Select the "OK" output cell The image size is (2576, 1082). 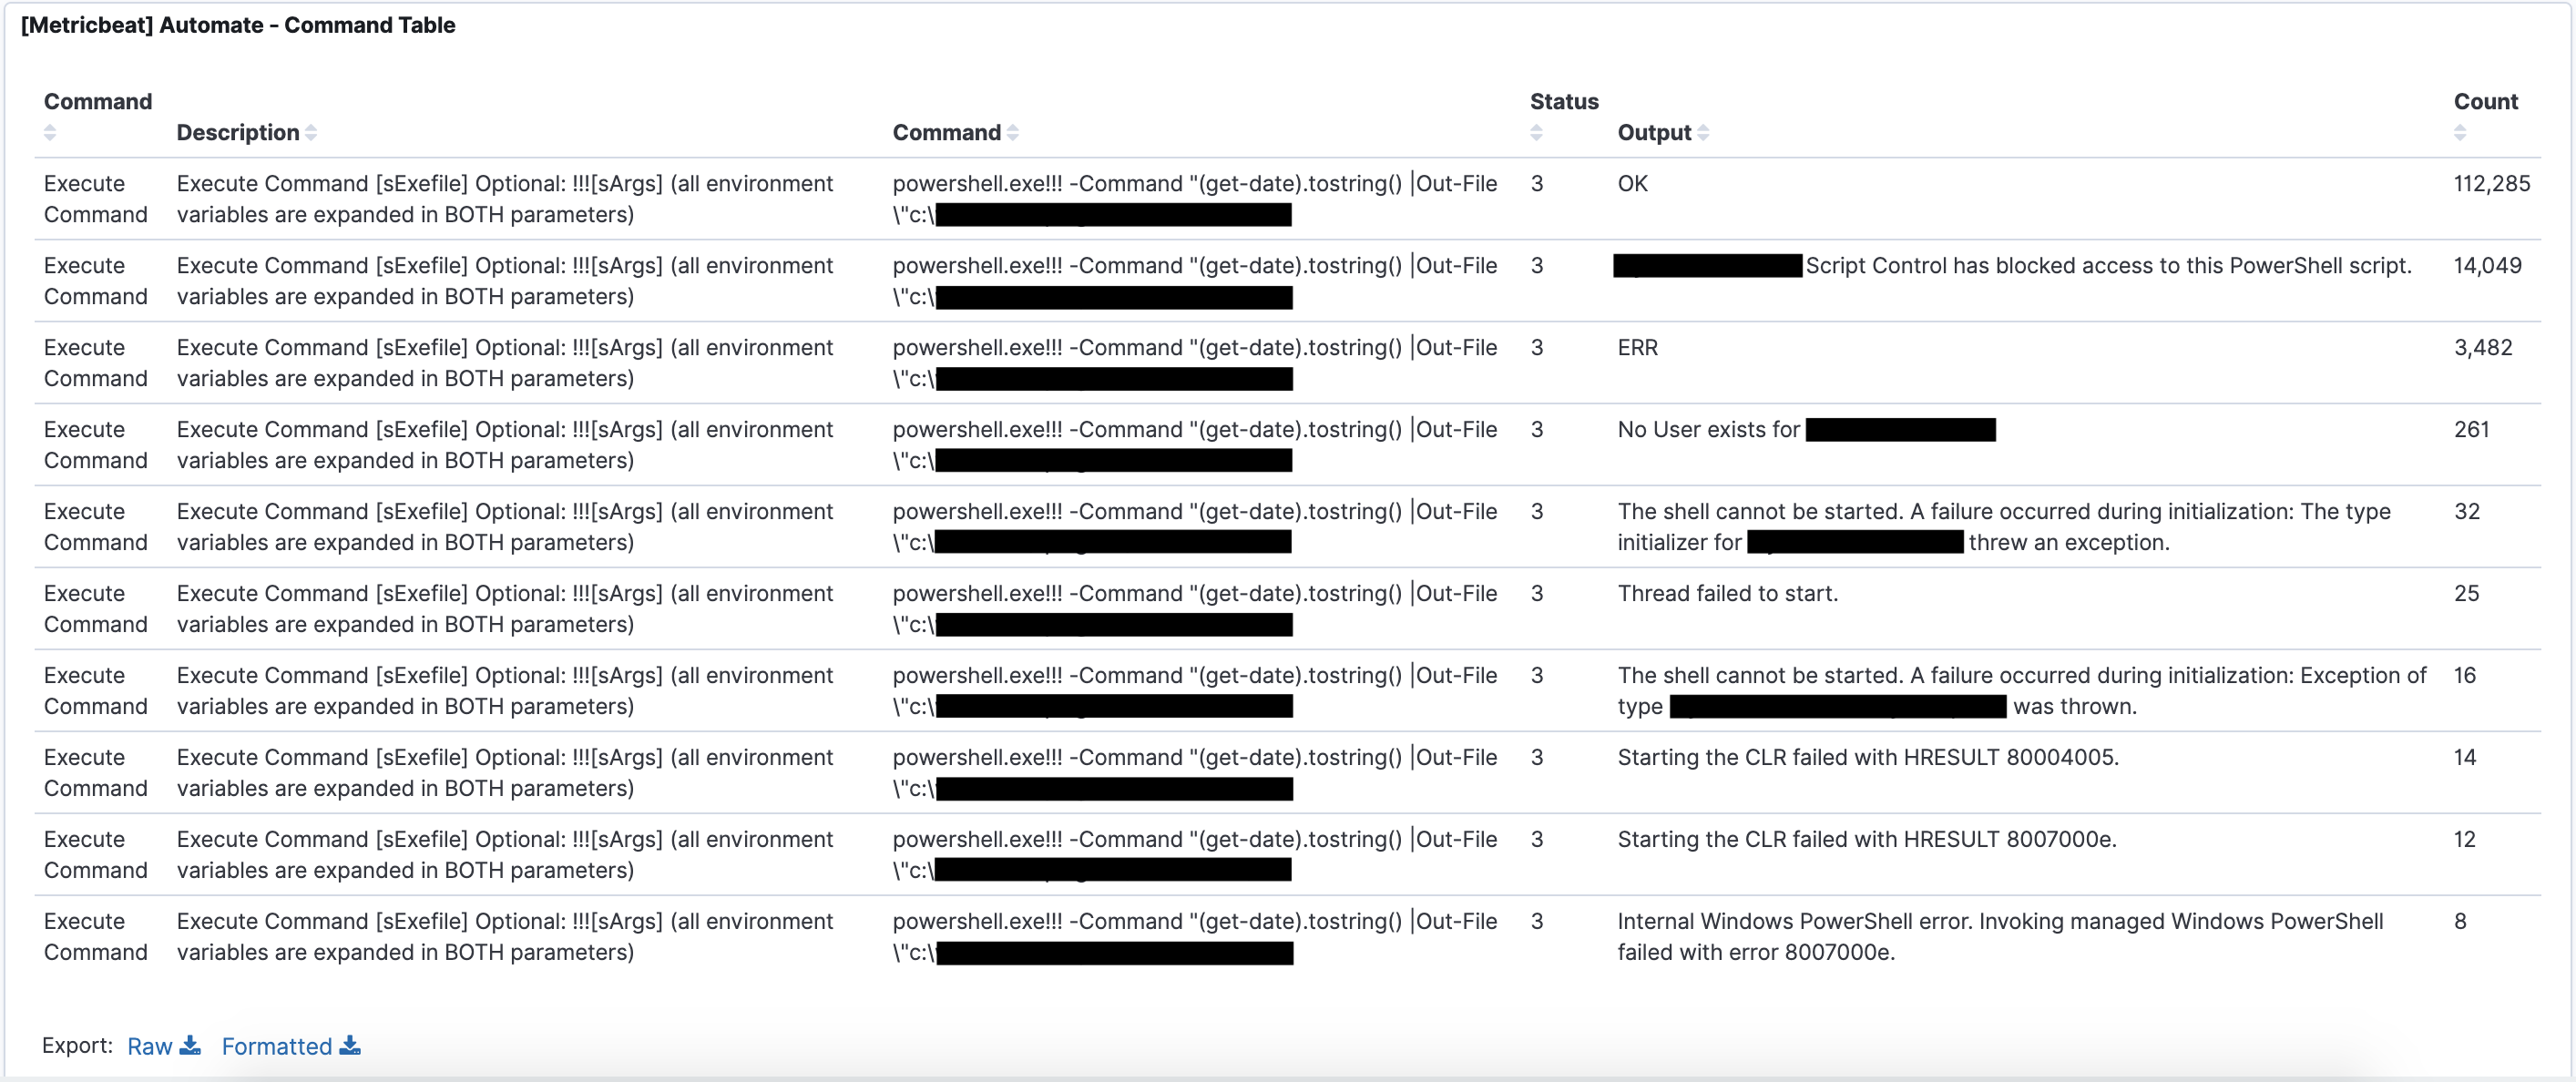click(x=1632, y=184)
